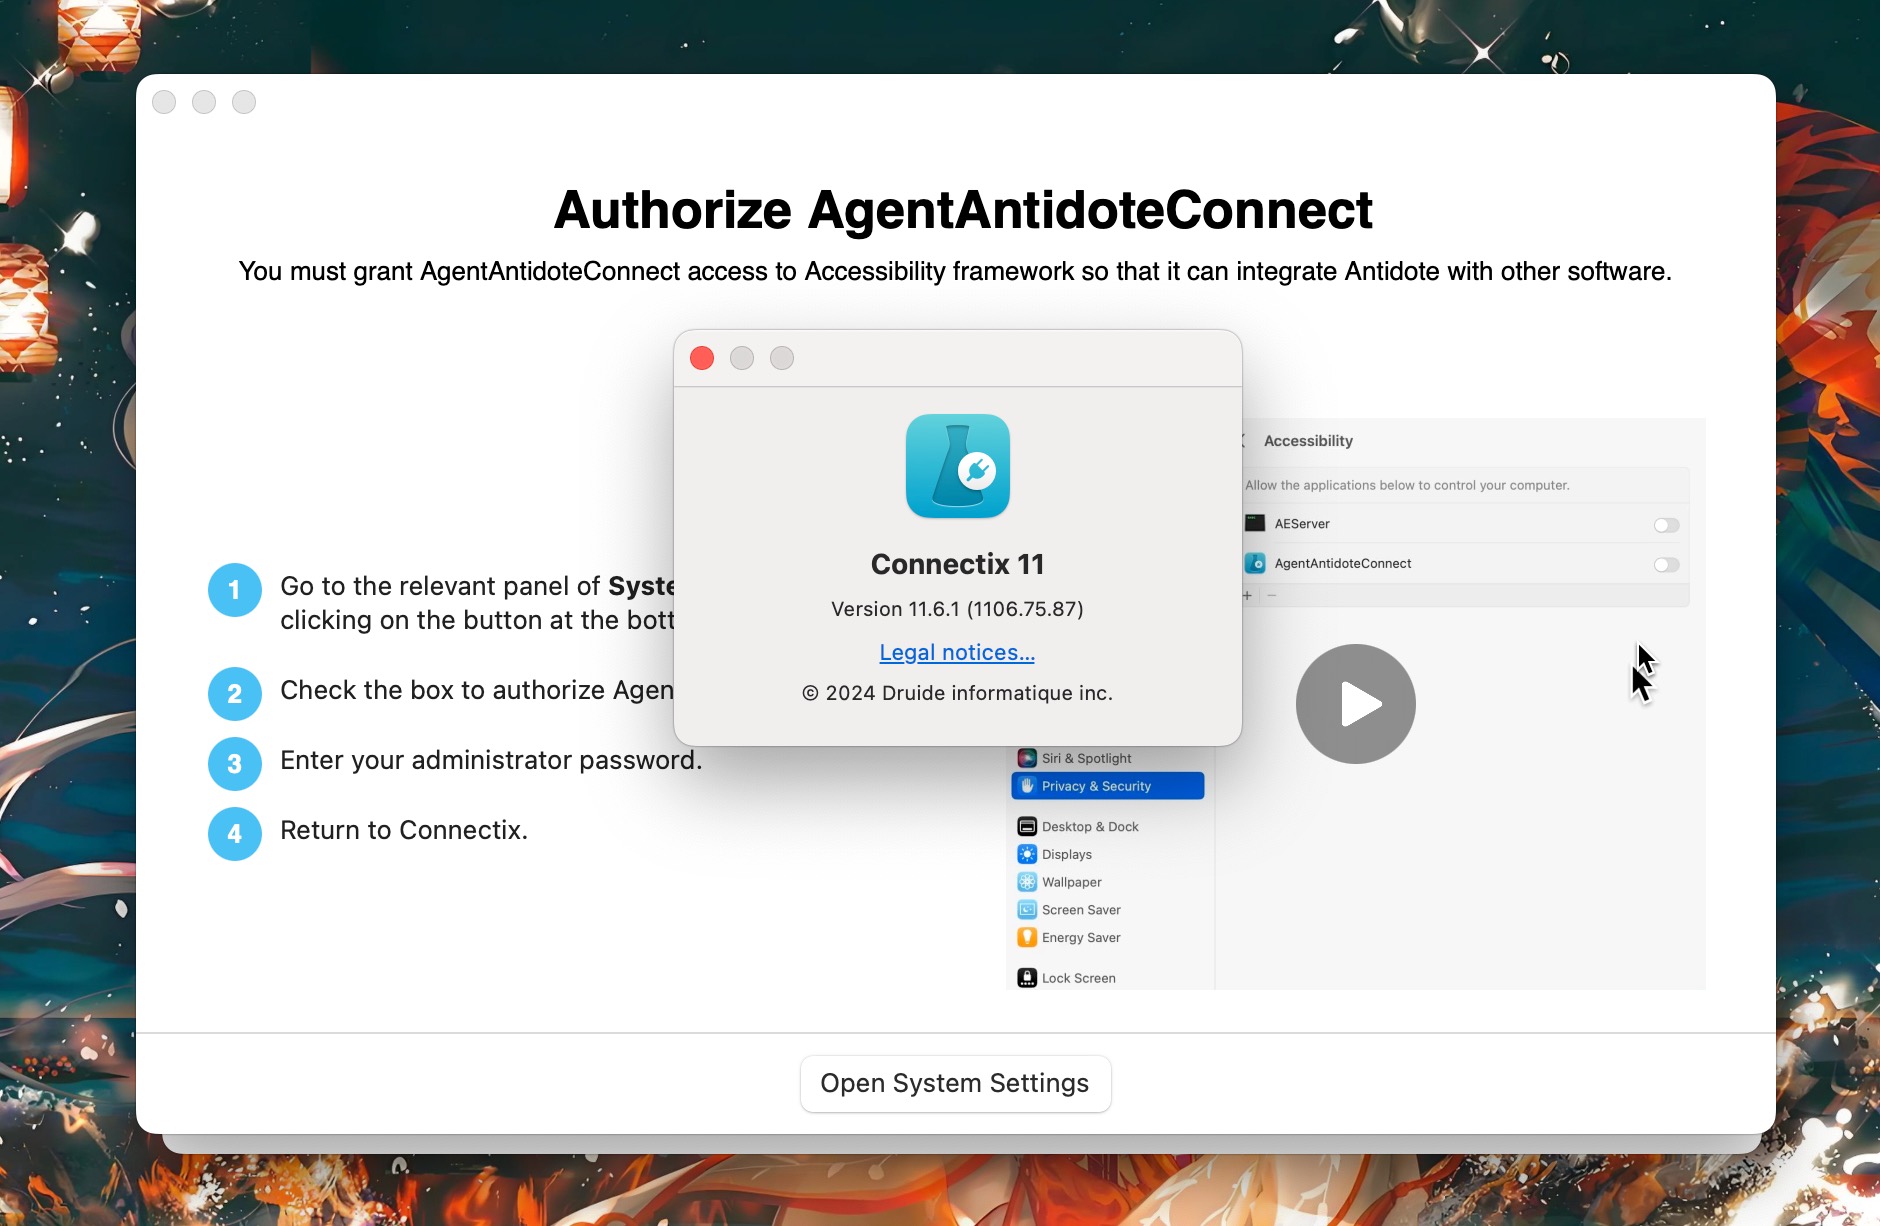Image resolution: width=1880 pixels, height=1226 pixels.
Task: Close the Connectix 11 about dialog
Action: coord(702,358)
